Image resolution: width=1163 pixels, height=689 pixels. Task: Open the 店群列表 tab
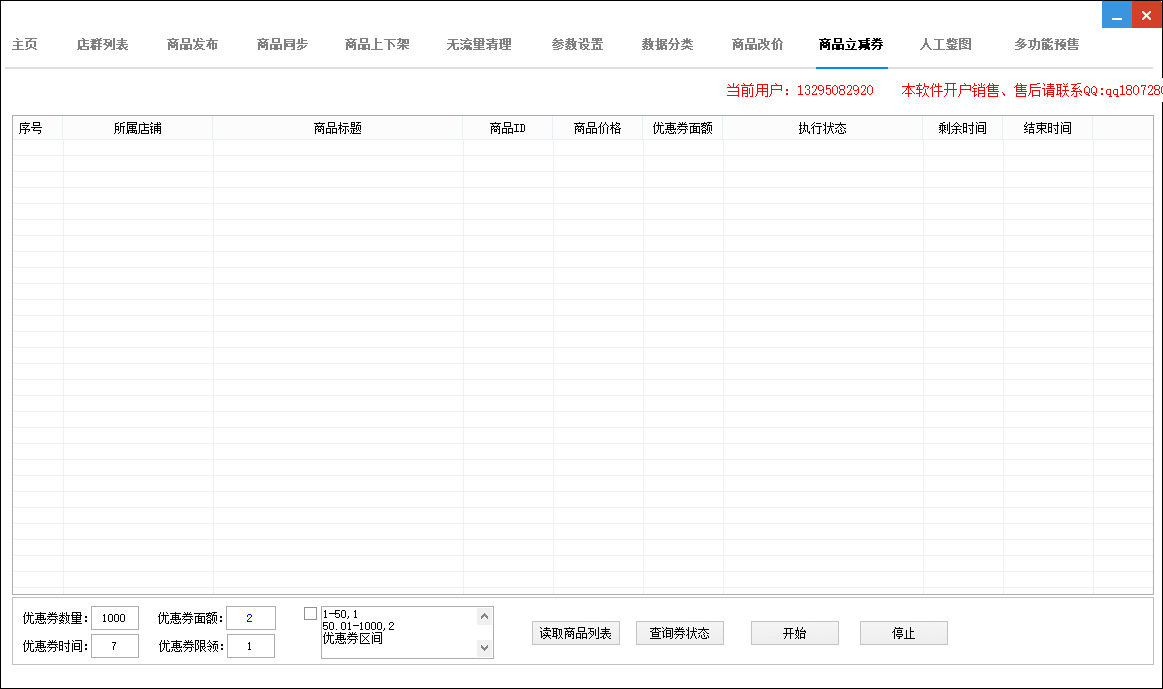(x=102, y=45)
